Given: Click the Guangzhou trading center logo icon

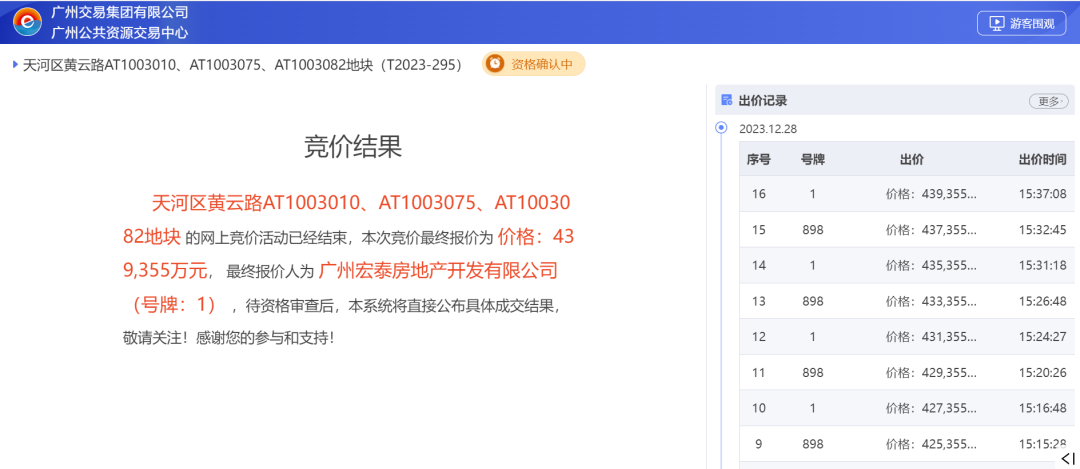Looking at the screenshot, I should click(x=28, y=22).
